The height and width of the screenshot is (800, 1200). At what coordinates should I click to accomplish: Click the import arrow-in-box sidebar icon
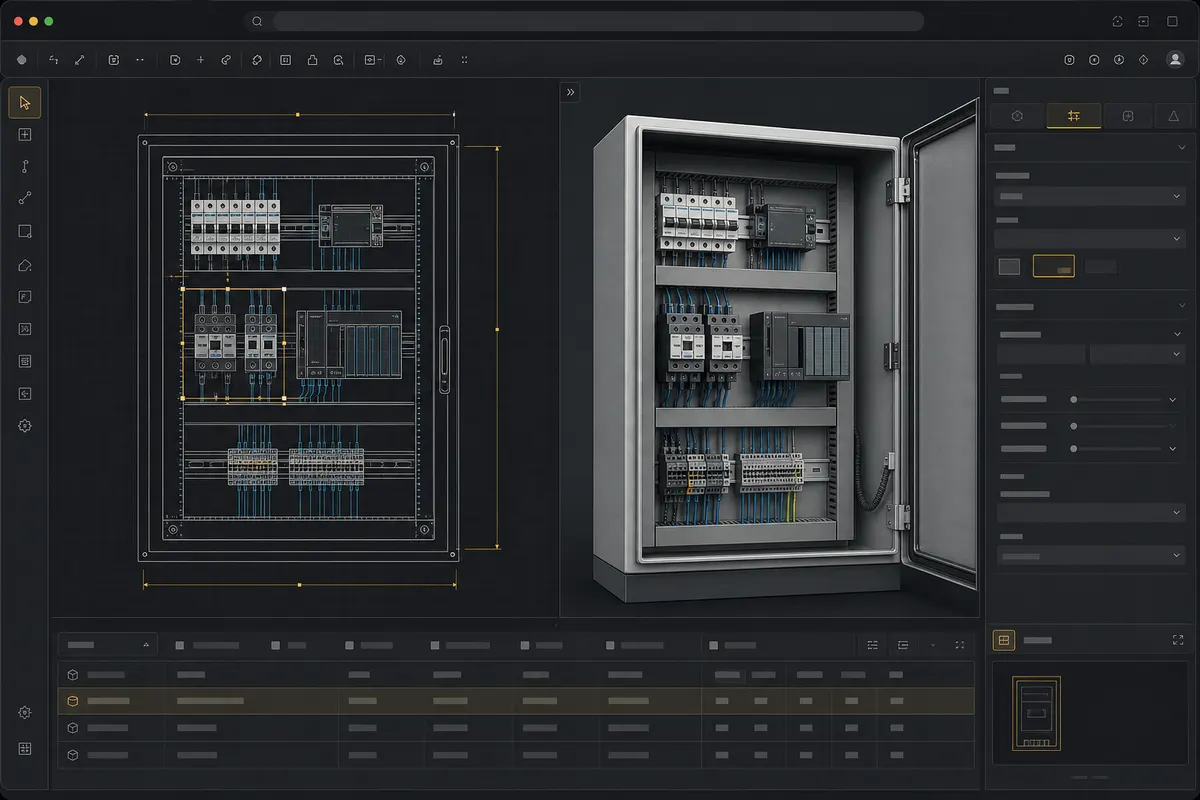point(25,394)
